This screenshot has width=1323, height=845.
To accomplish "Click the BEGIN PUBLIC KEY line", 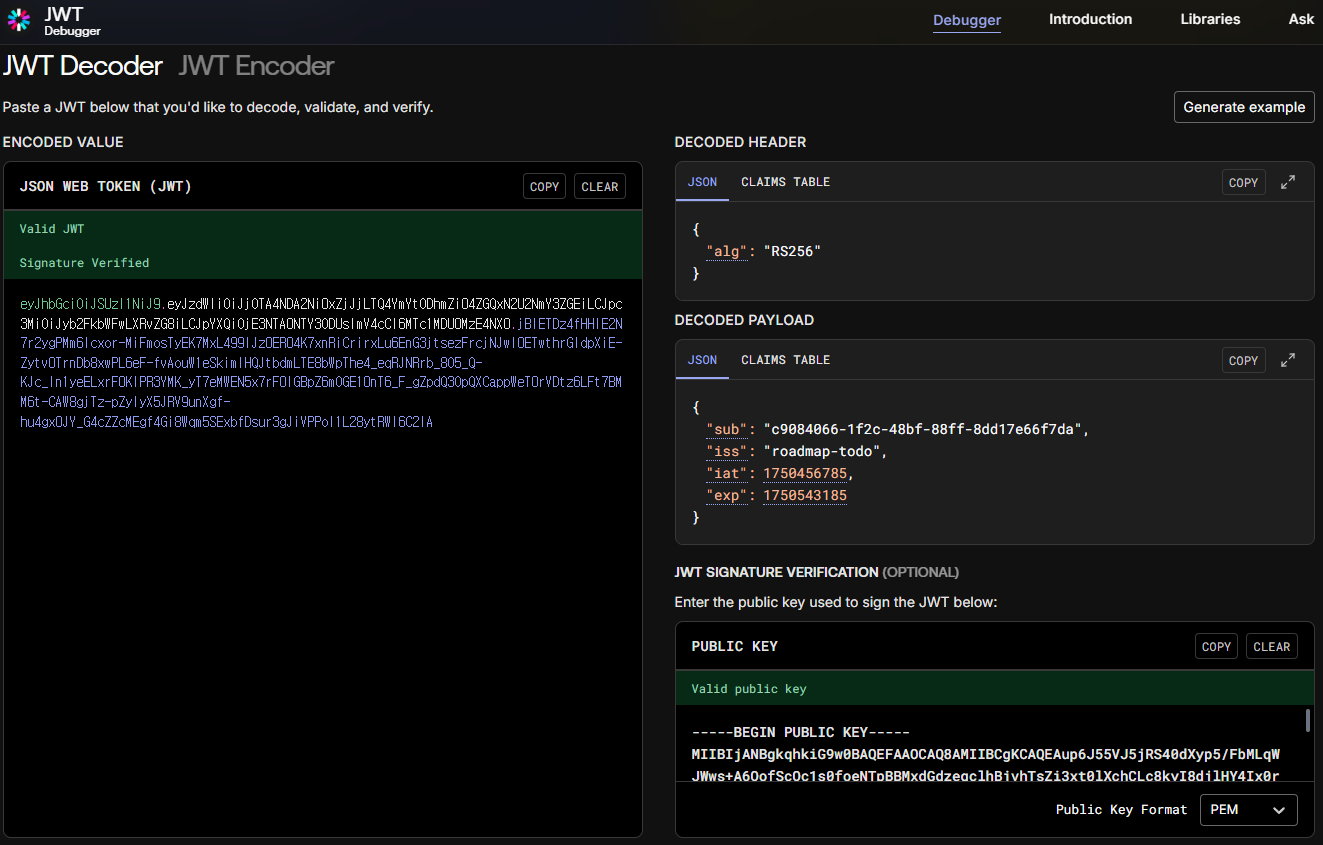I will pos(800,733).
